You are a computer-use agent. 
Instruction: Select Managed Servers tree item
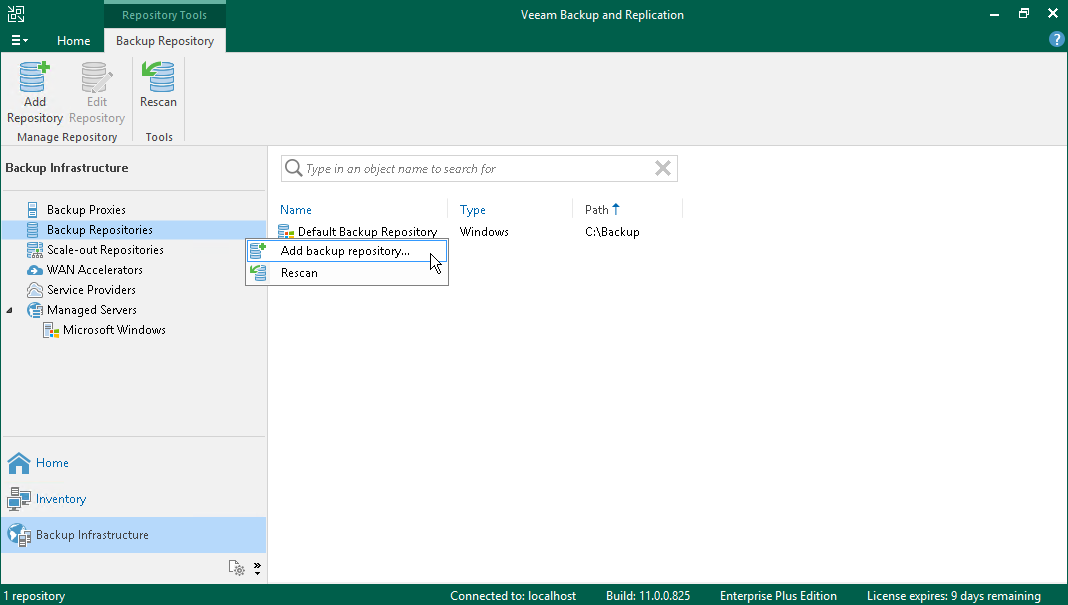tap(91, 310)
